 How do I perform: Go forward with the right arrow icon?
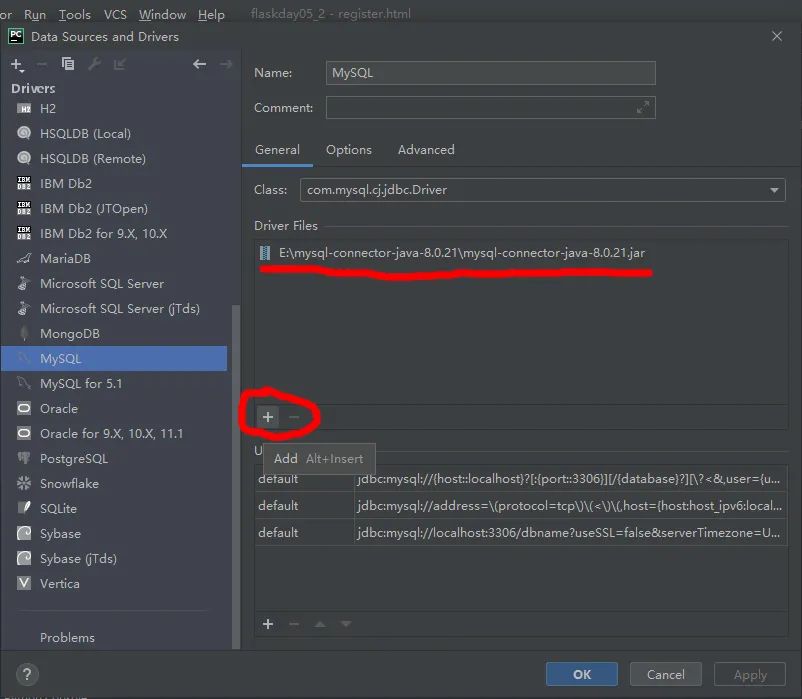[226, 64]
